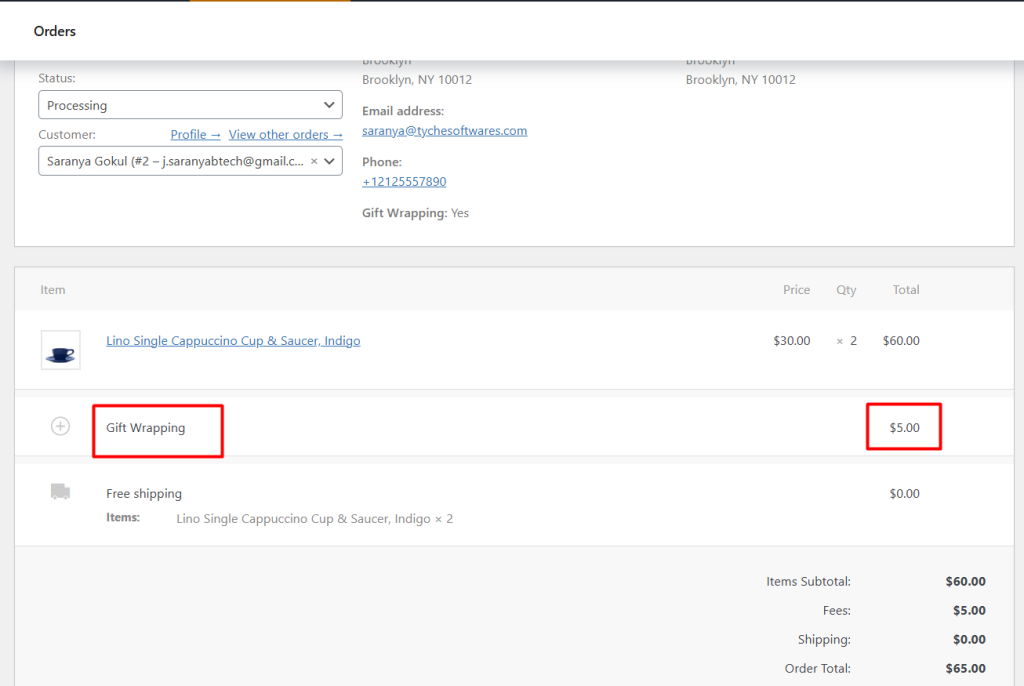Email saranya@tychesoftwares.com
This screenshot has height=686, width=1024.
pyautogui.click(x=444, y=130)
